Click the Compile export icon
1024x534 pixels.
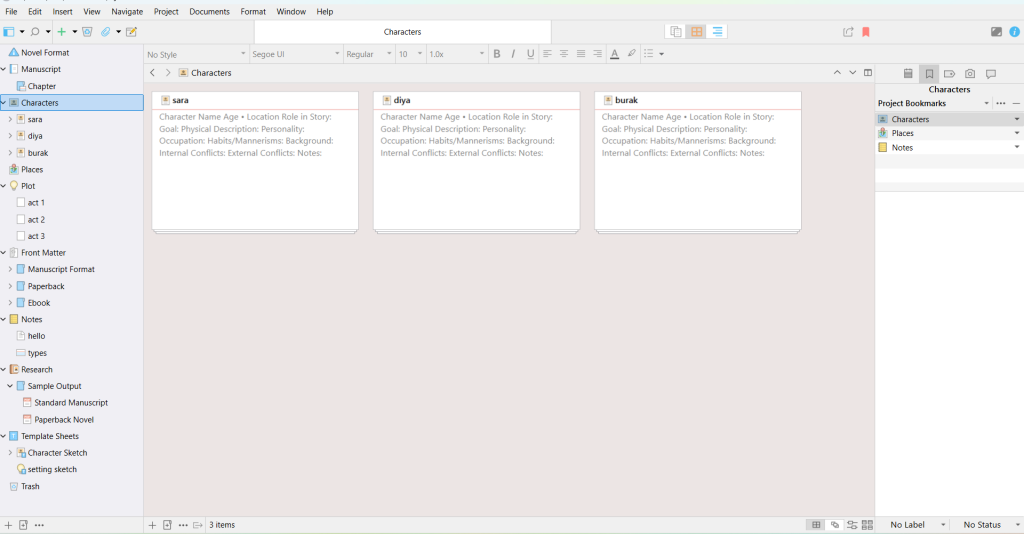(x=848, y=32)
